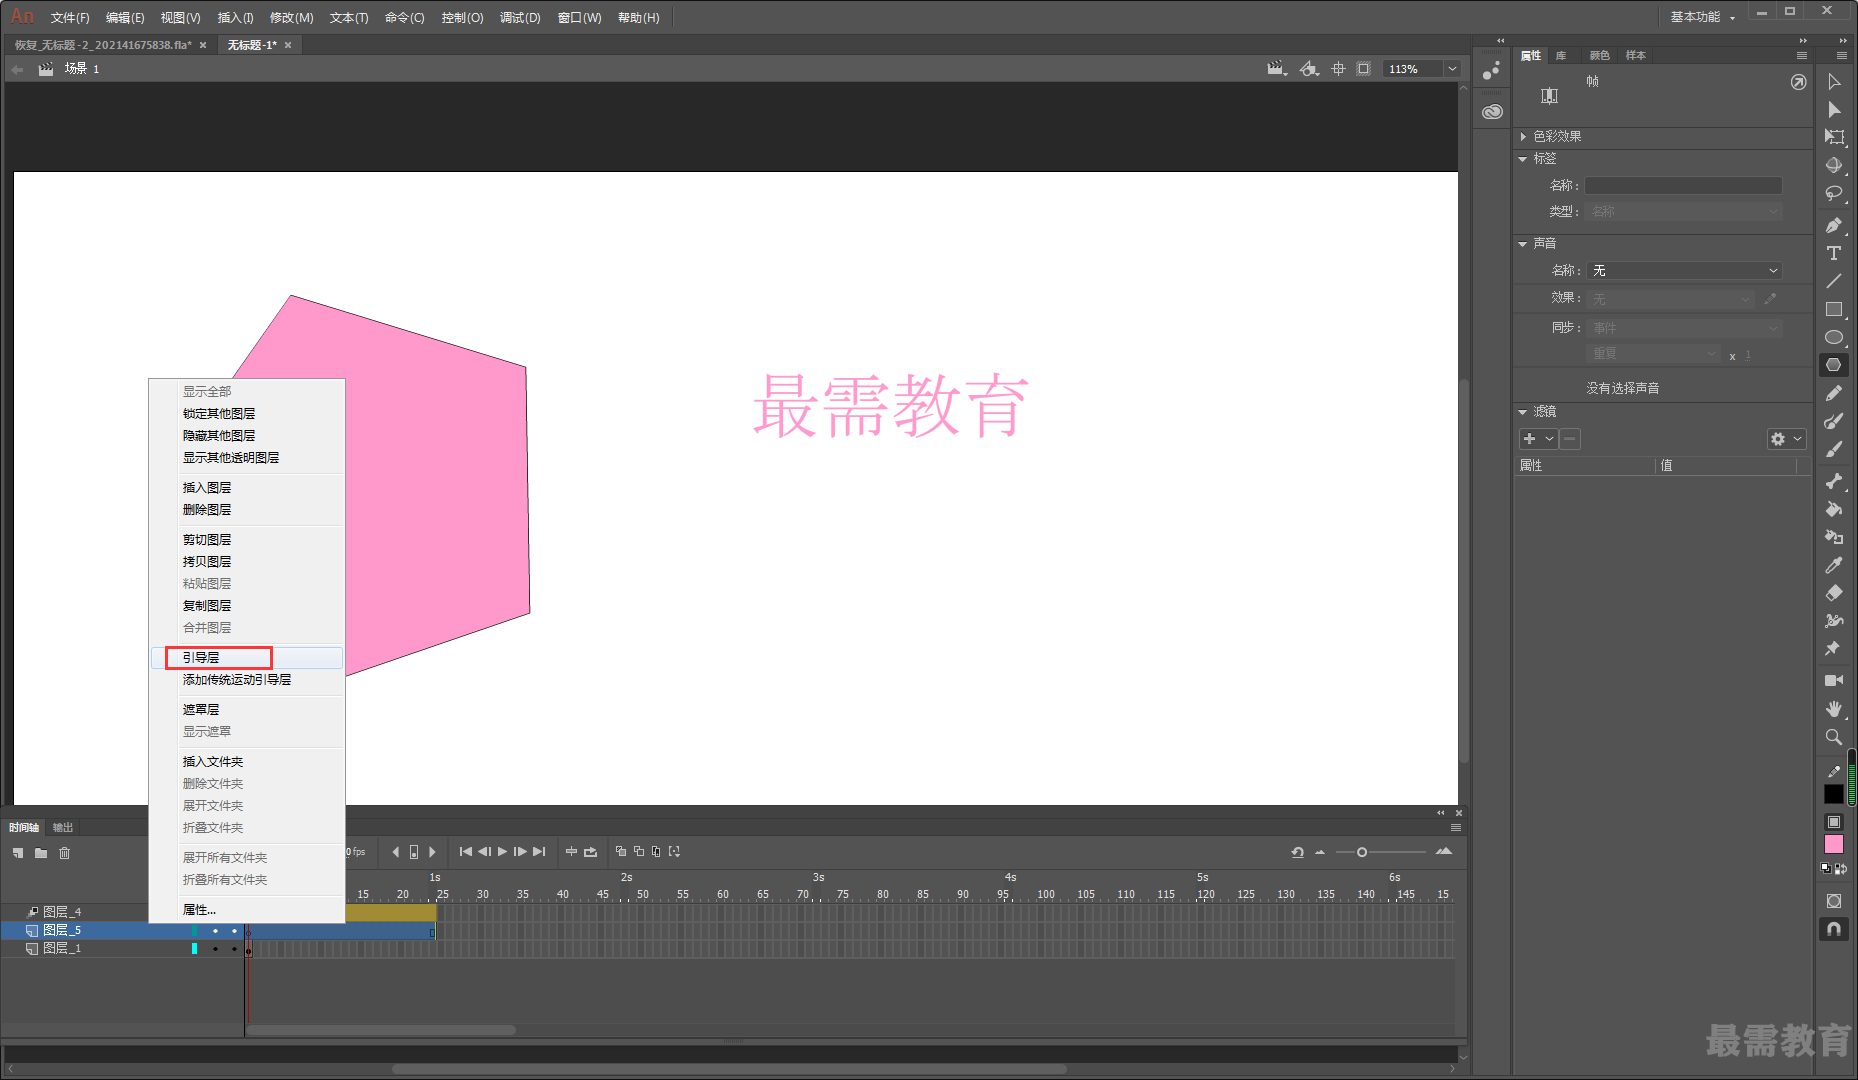Toggle outline color of 图层_1

pyautogui.click(x=194, y=948)
